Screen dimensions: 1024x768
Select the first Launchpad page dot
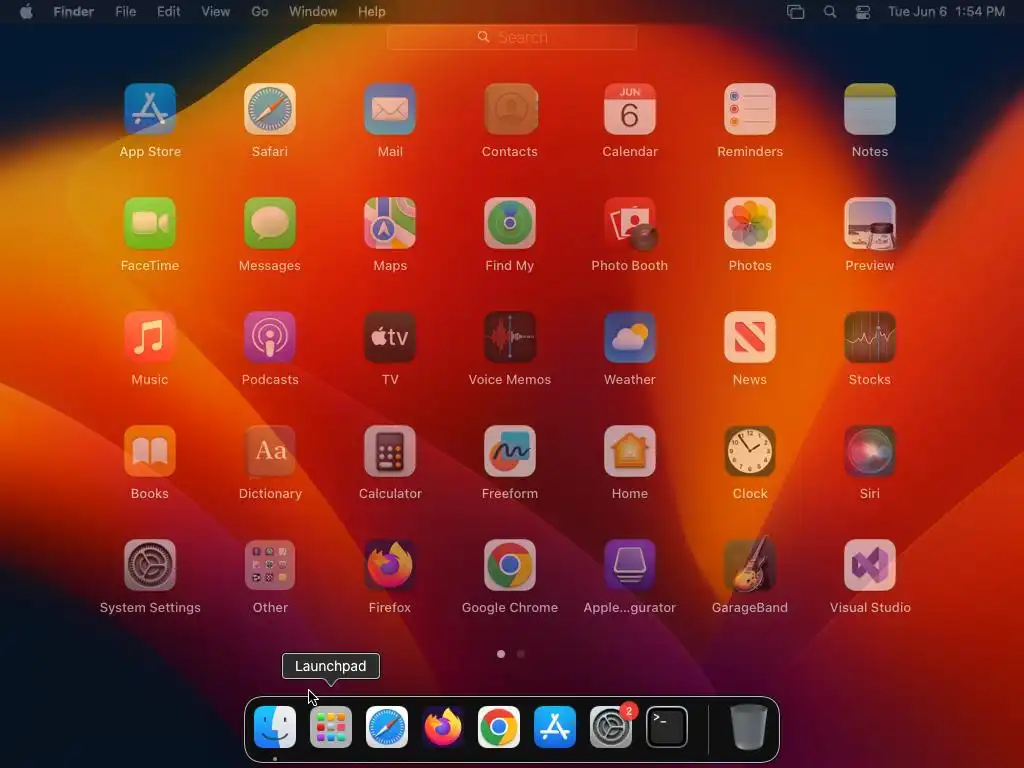click(501, 654)
